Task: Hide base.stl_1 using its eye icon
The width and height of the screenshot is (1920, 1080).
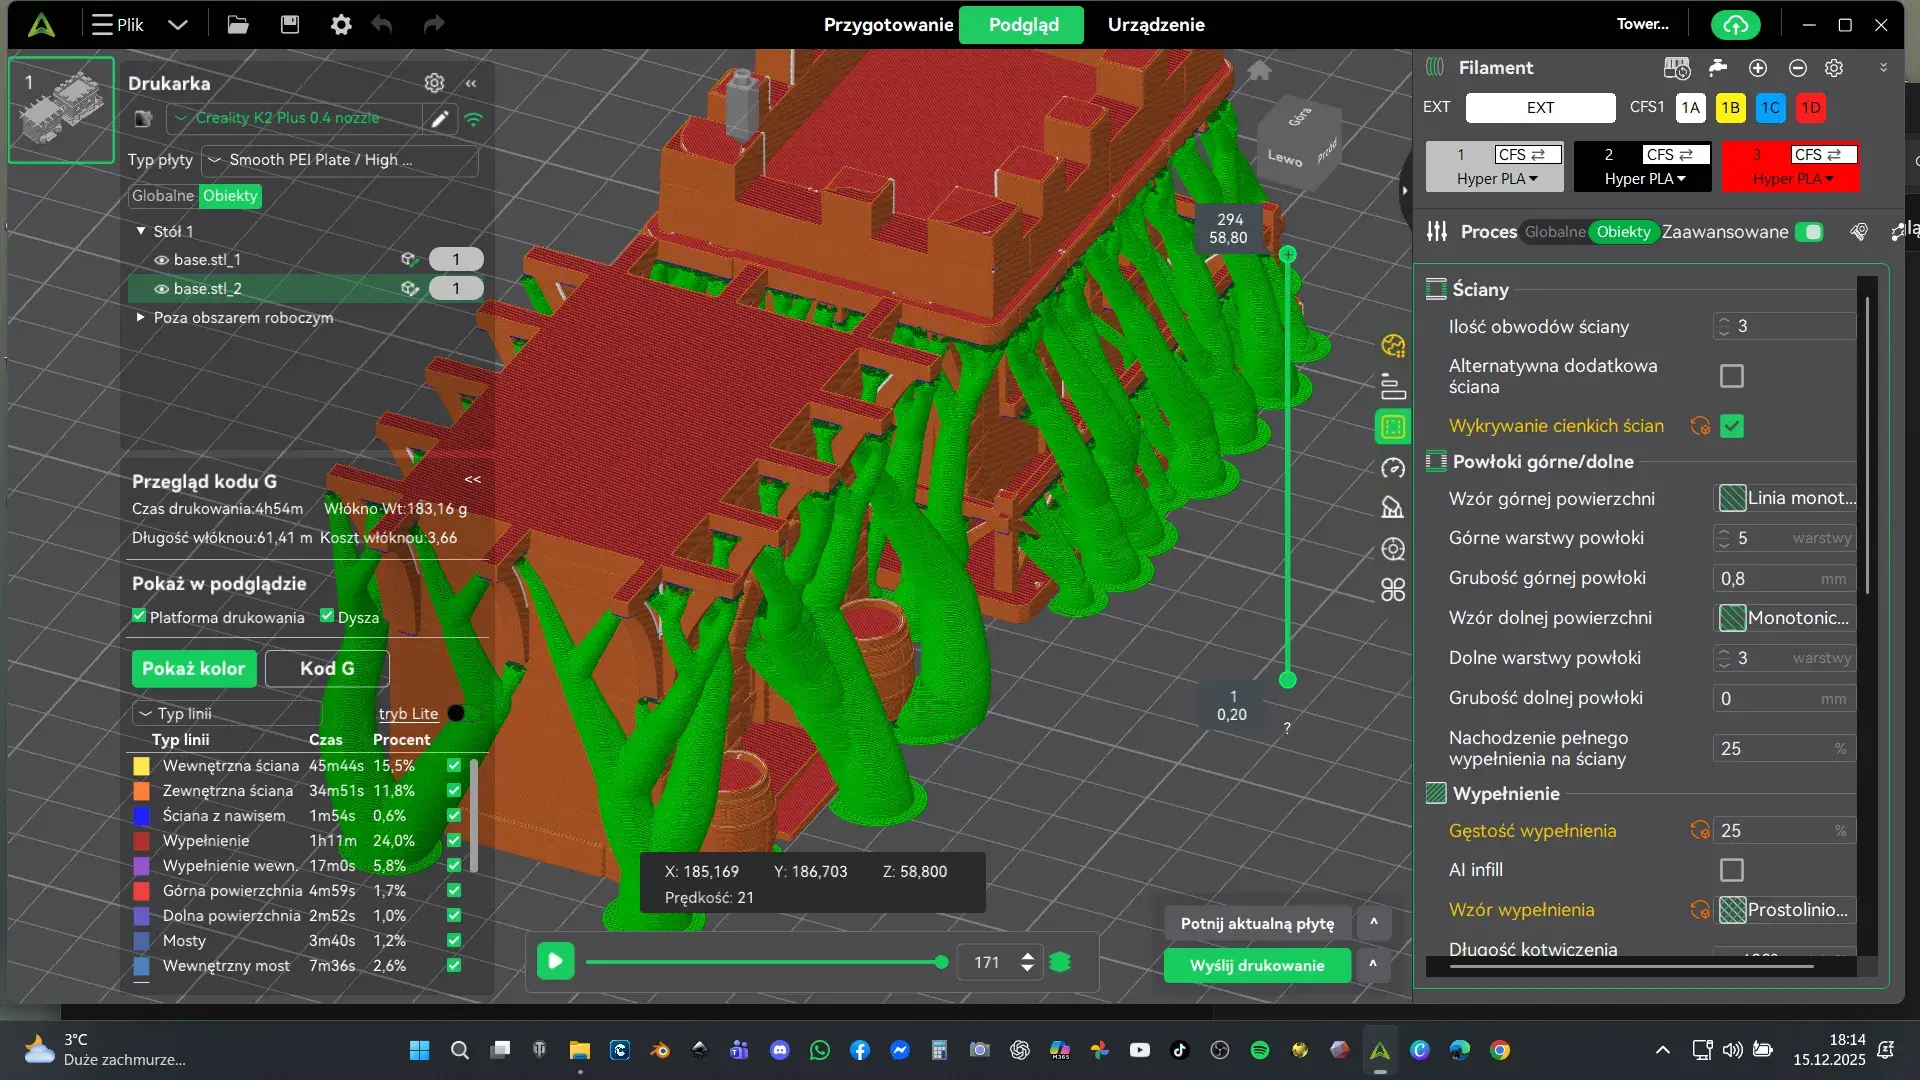Action: click(x=161, y=260)
